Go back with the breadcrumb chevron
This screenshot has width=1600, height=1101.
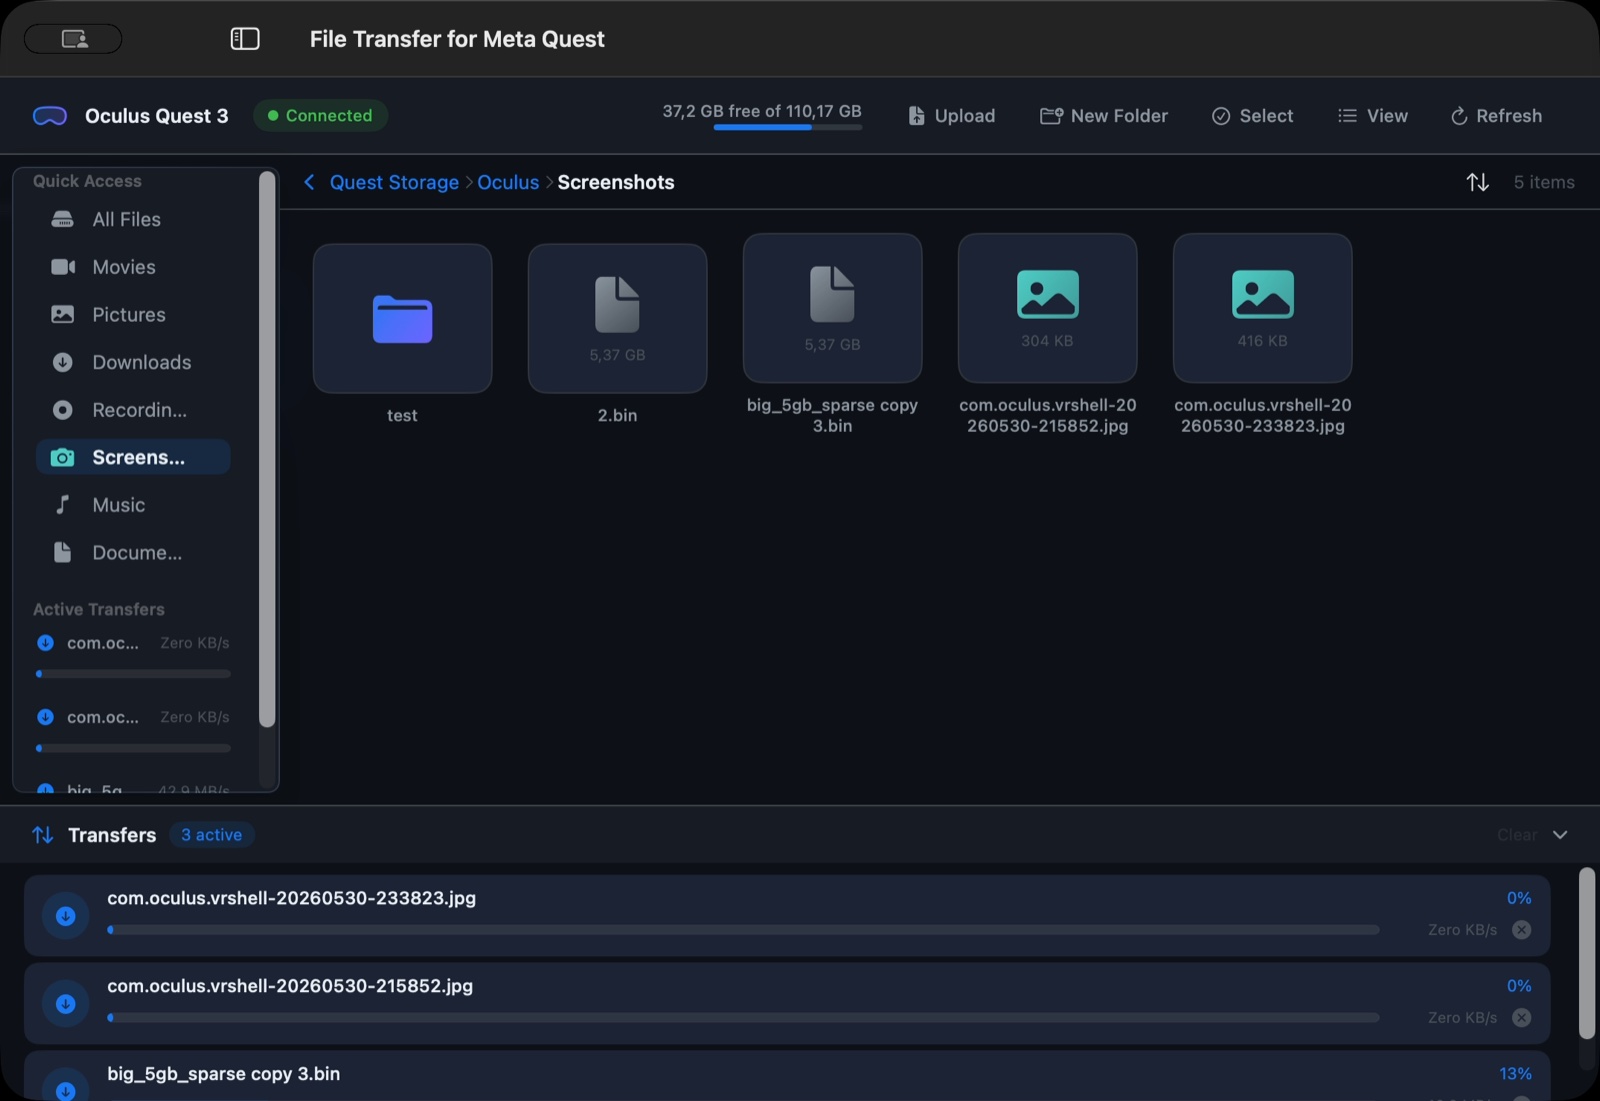(x=309, y=182)
